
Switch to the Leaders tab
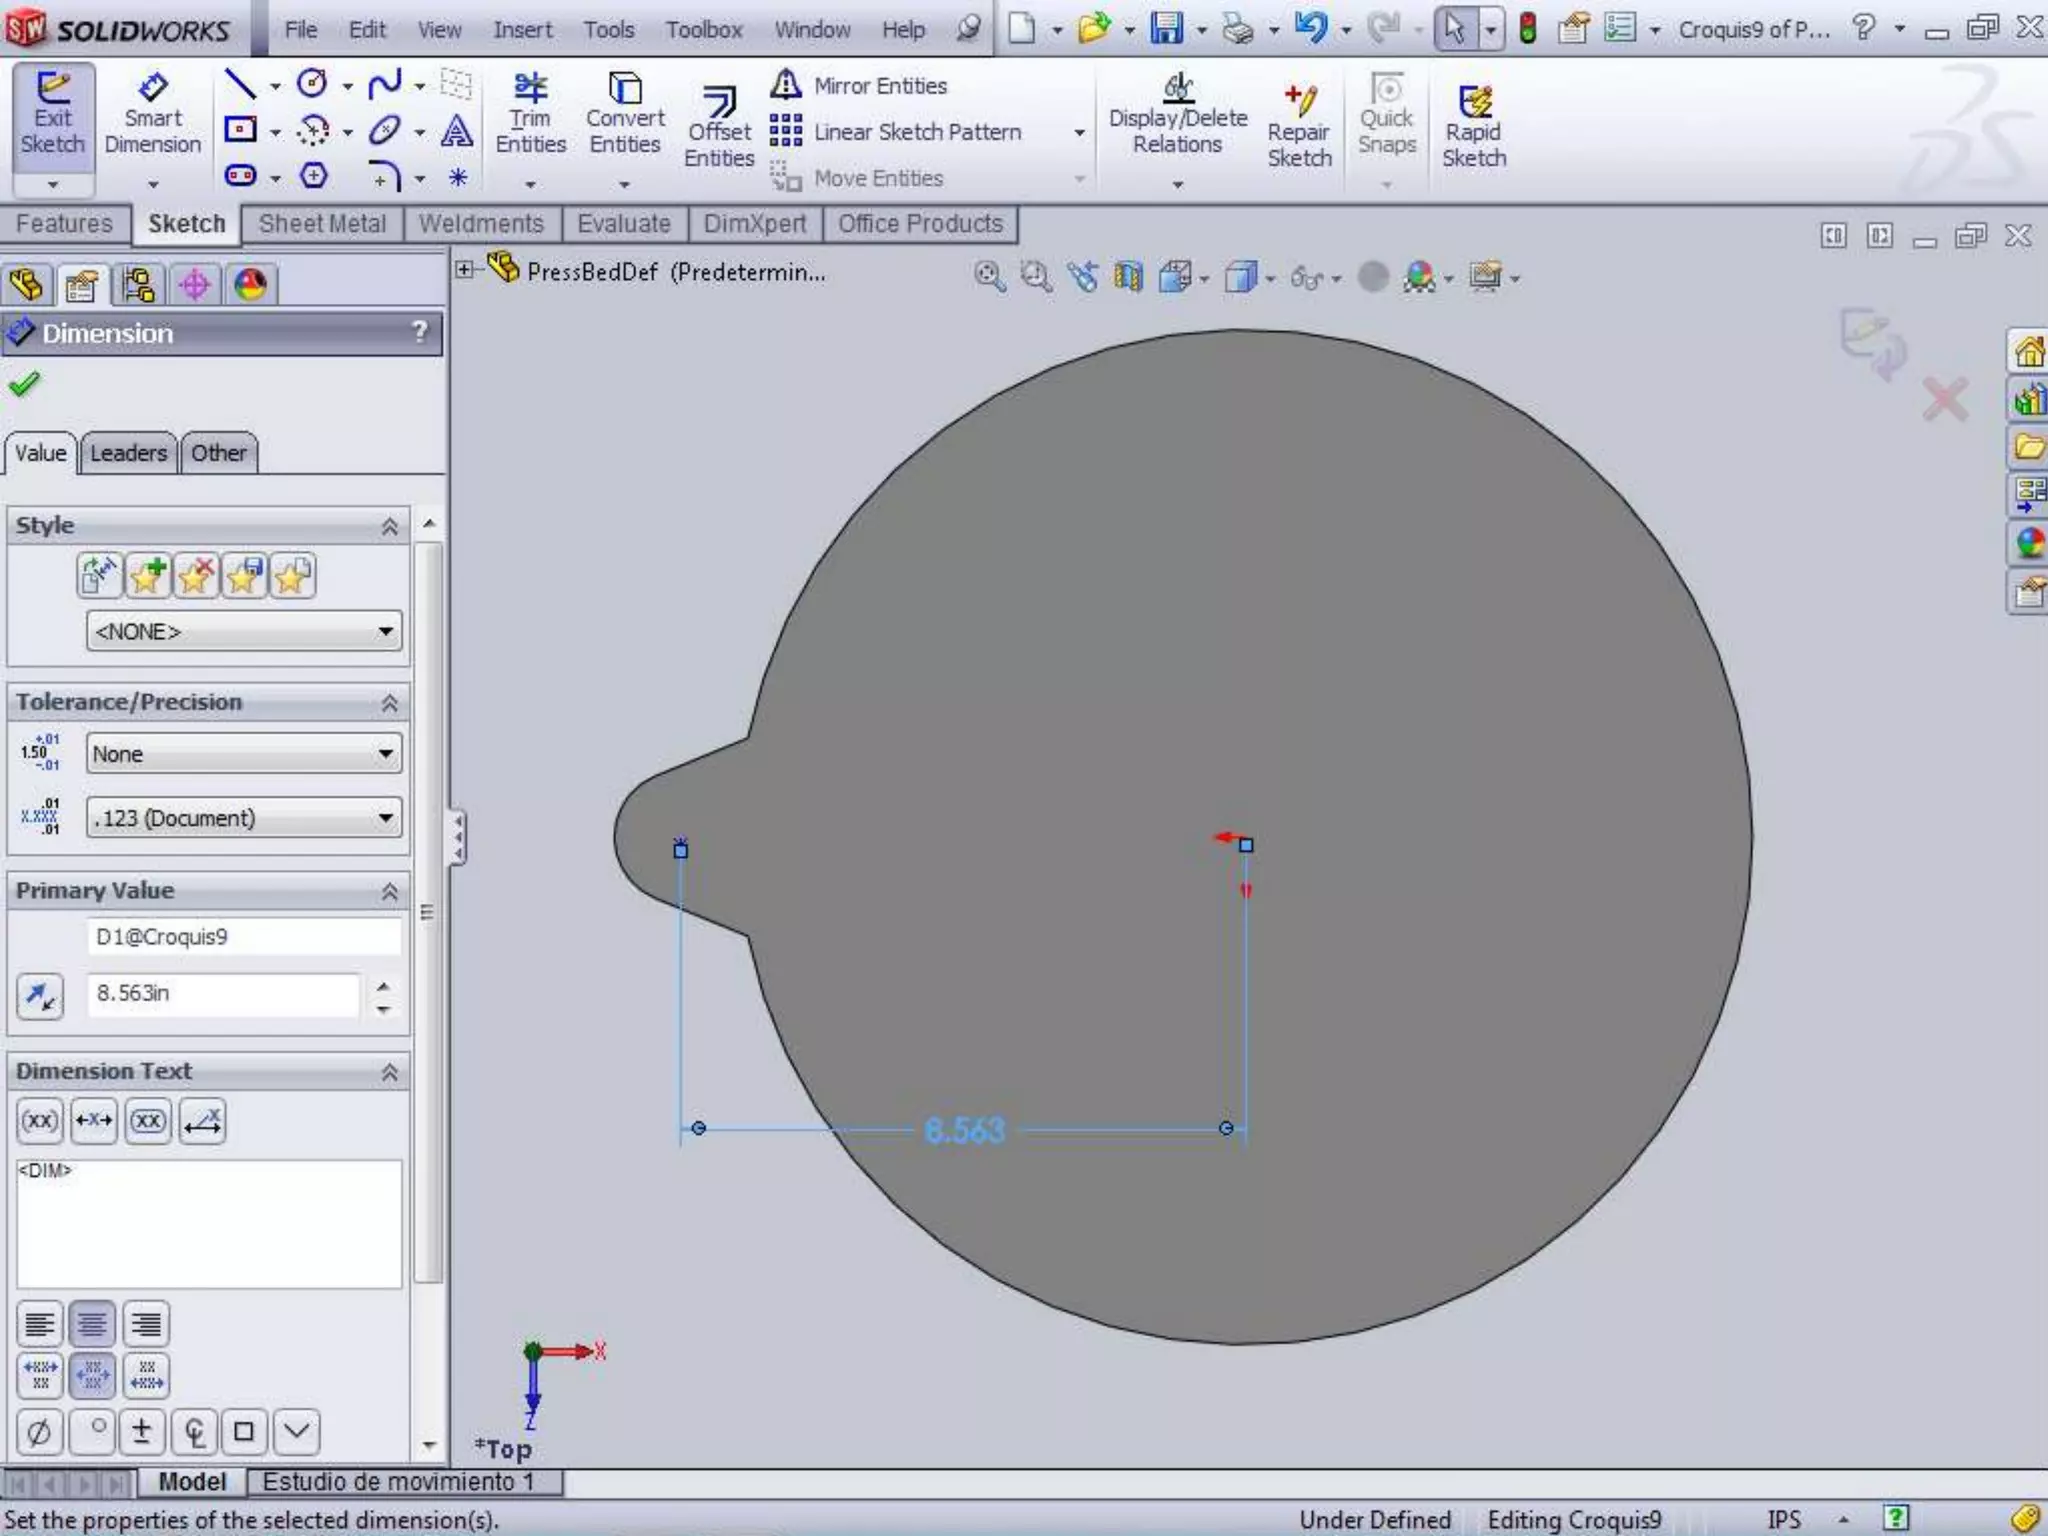[x=128, y=453]
